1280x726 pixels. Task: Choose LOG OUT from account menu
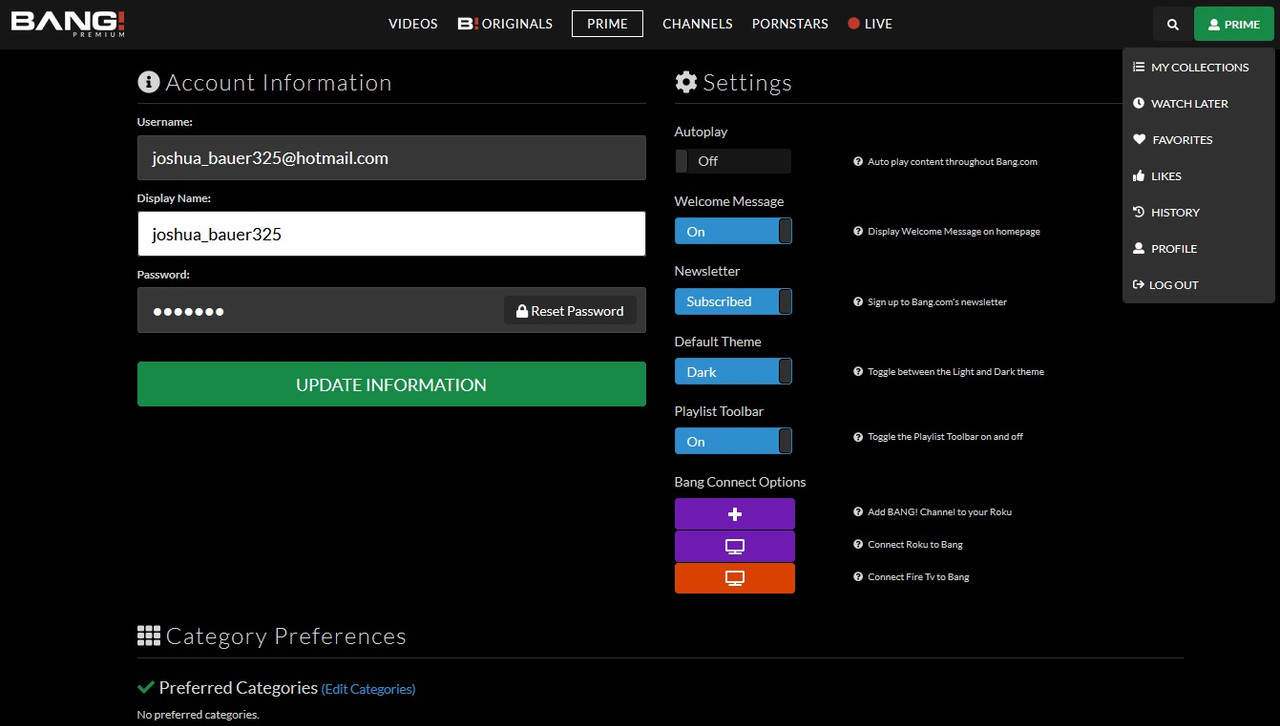1198,285
